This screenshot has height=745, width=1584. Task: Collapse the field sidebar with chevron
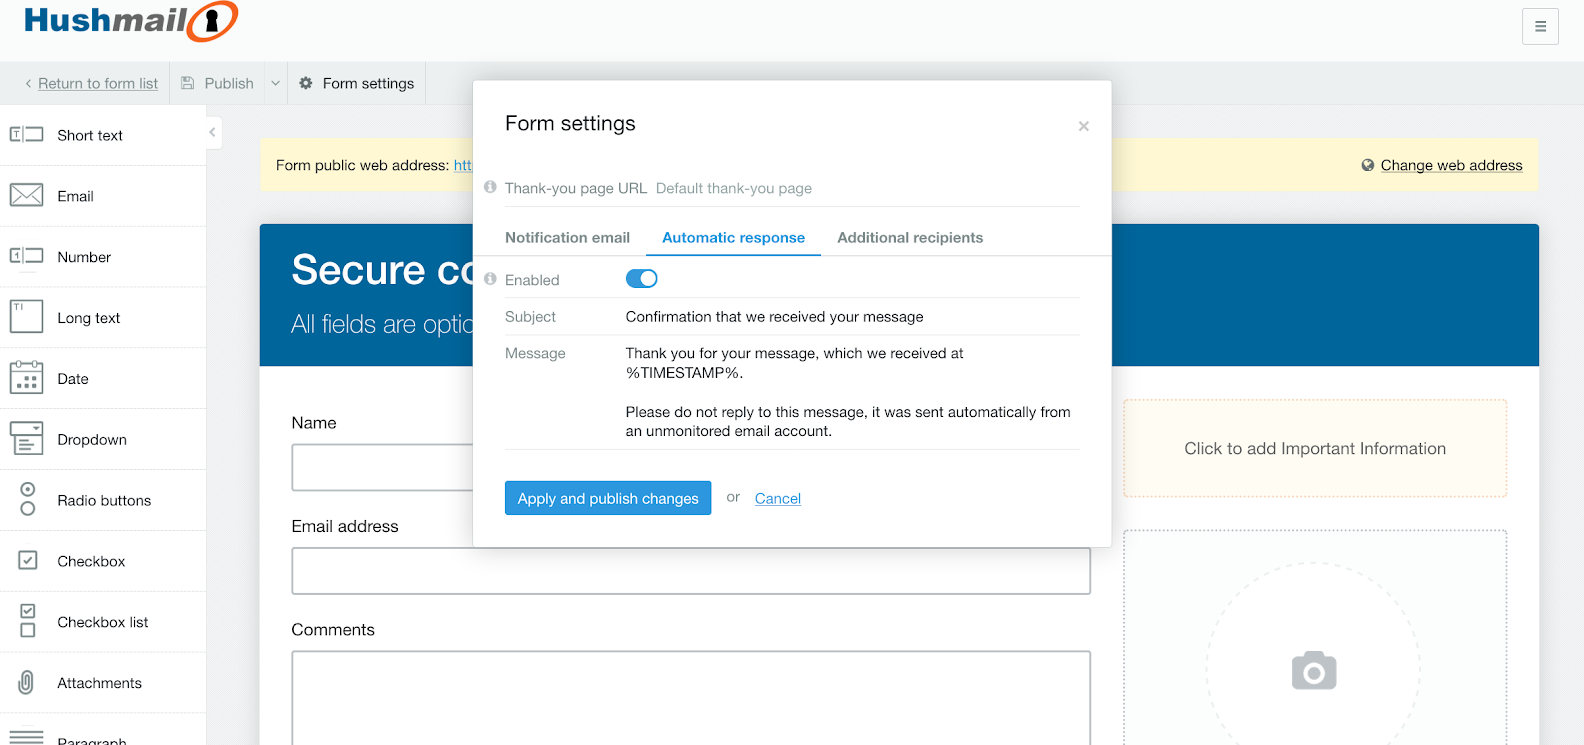click(x=212, y=132)
